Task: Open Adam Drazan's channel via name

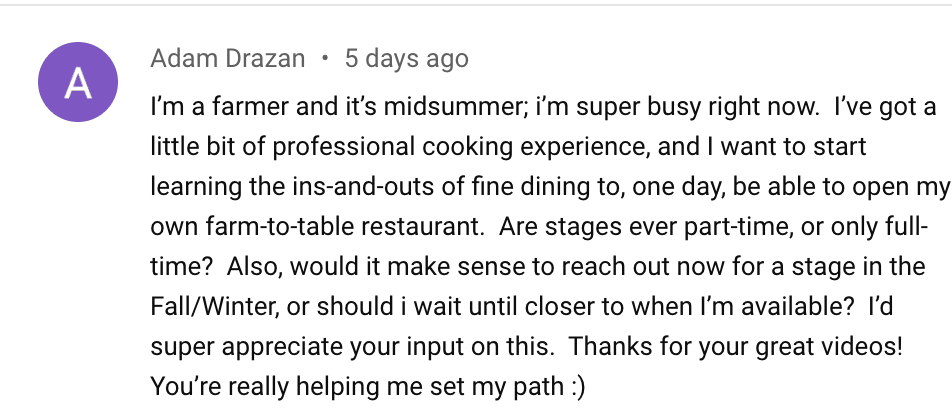Action: (228, 59)
